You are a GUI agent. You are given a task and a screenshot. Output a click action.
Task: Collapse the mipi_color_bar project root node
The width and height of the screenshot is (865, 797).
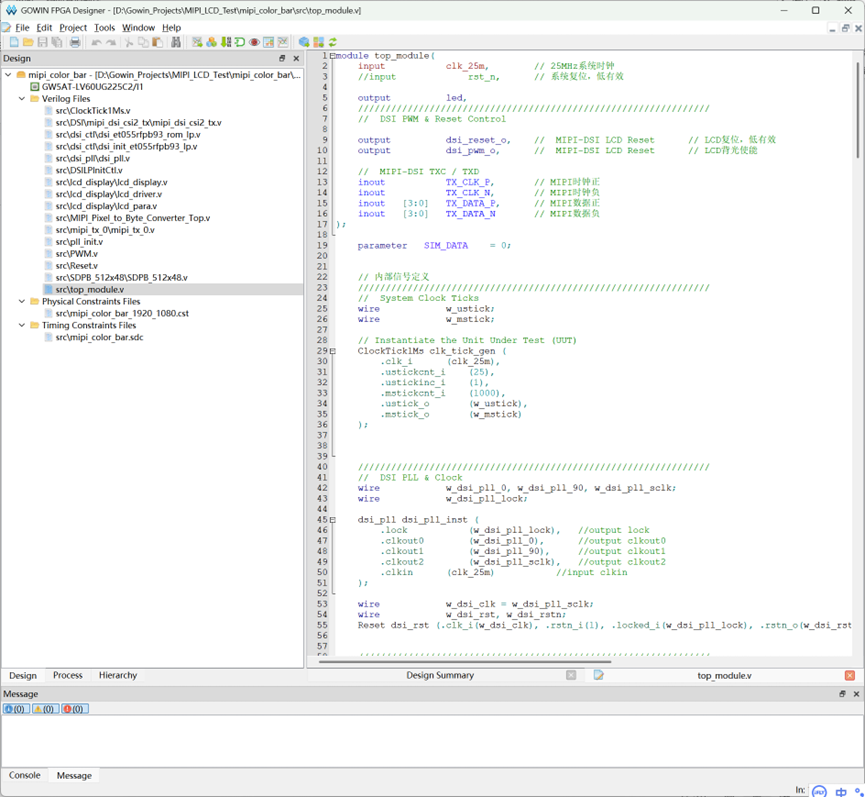pos(8,74)
